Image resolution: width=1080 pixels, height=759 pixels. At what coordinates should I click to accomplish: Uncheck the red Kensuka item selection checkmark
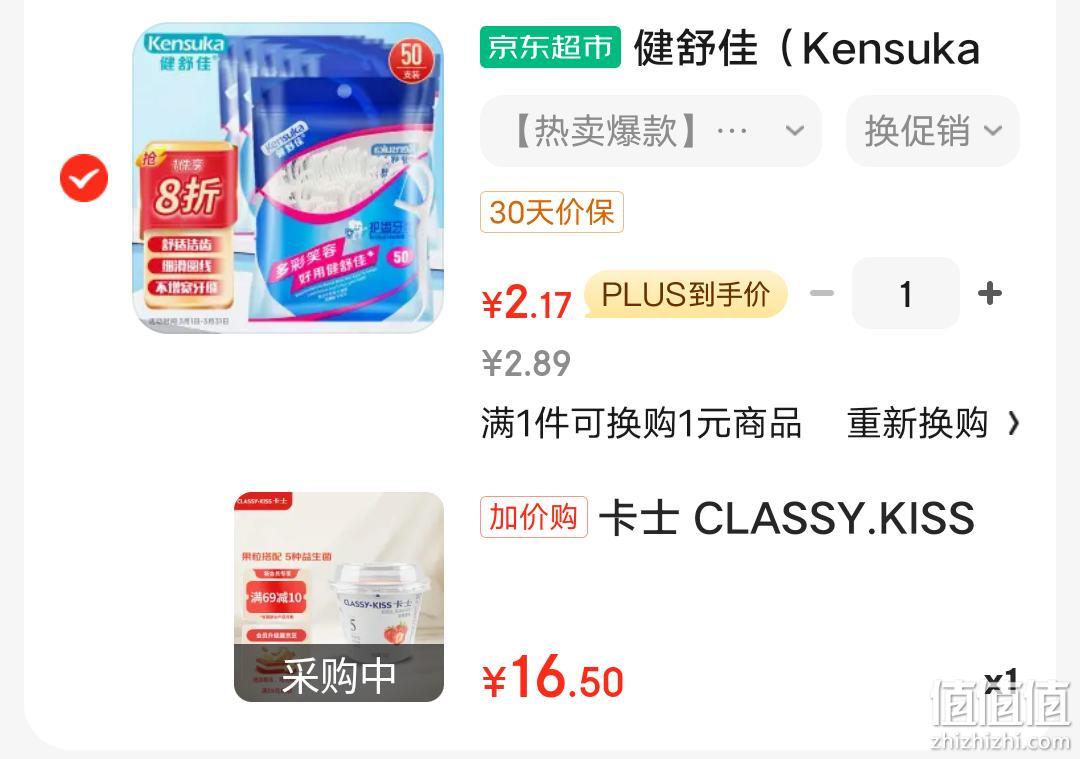(84, 178)
